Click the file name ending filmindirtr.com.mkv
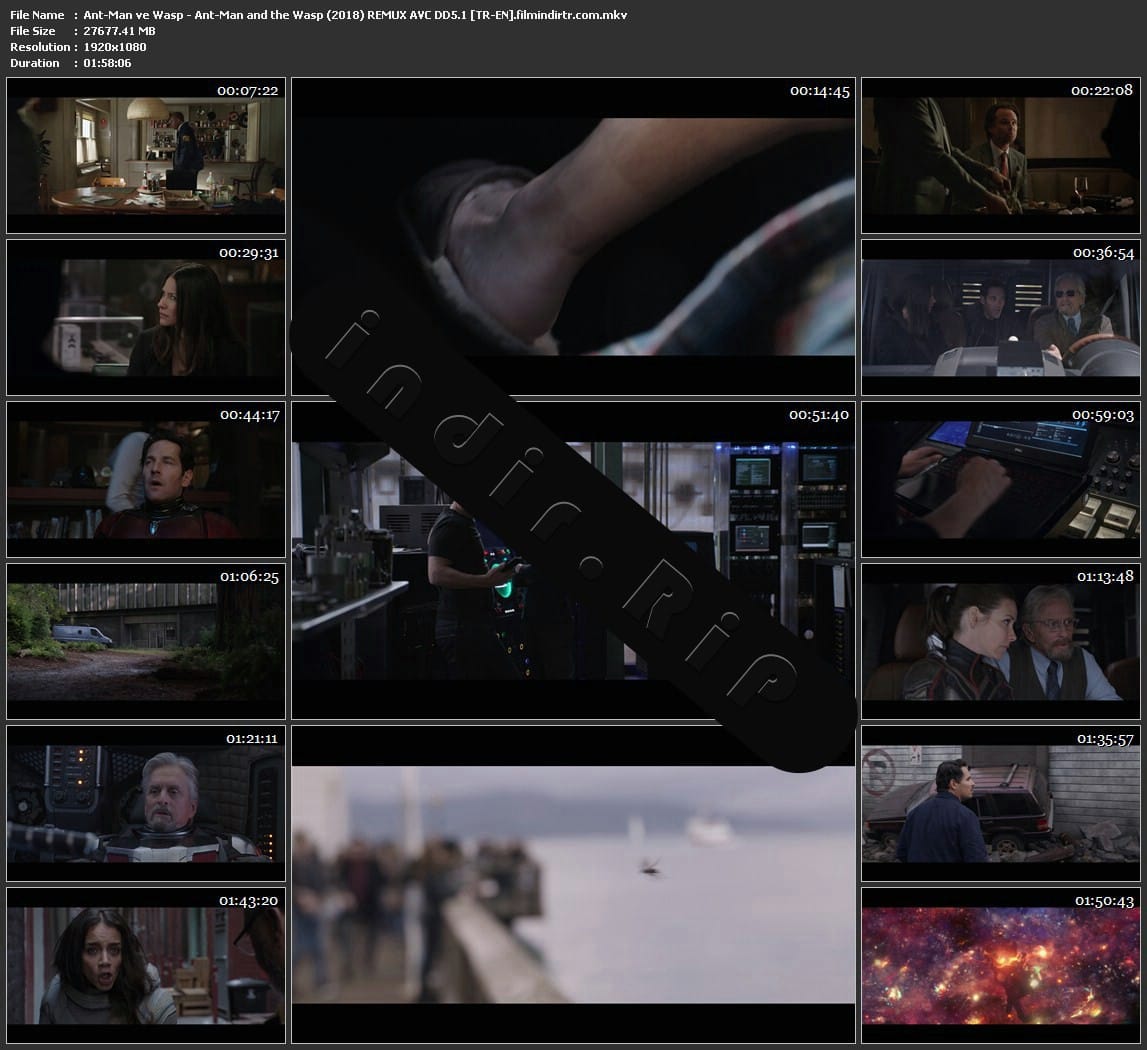1147x1050 pixels. 356,15
